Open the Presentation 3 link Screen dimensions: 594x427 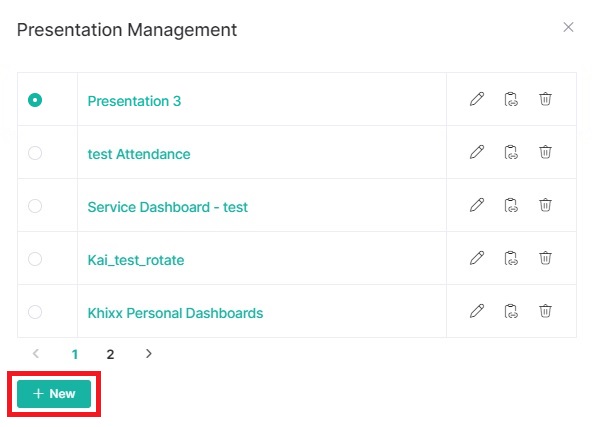(x=134, y=101)
